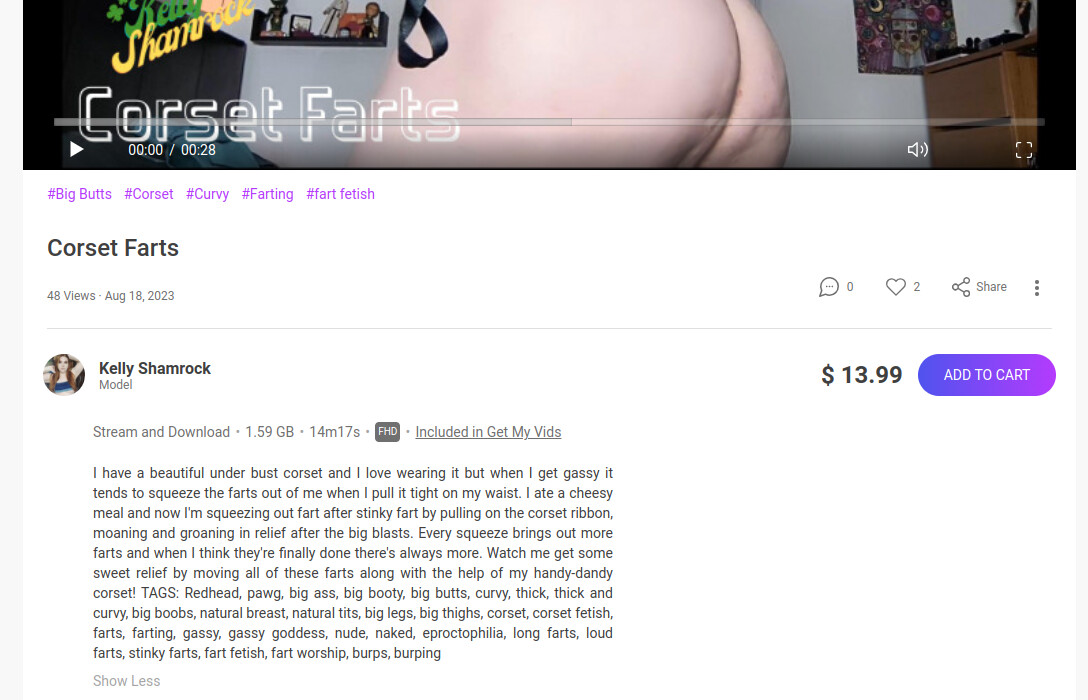Select the #fart fetish hashtag

[340, 194]
